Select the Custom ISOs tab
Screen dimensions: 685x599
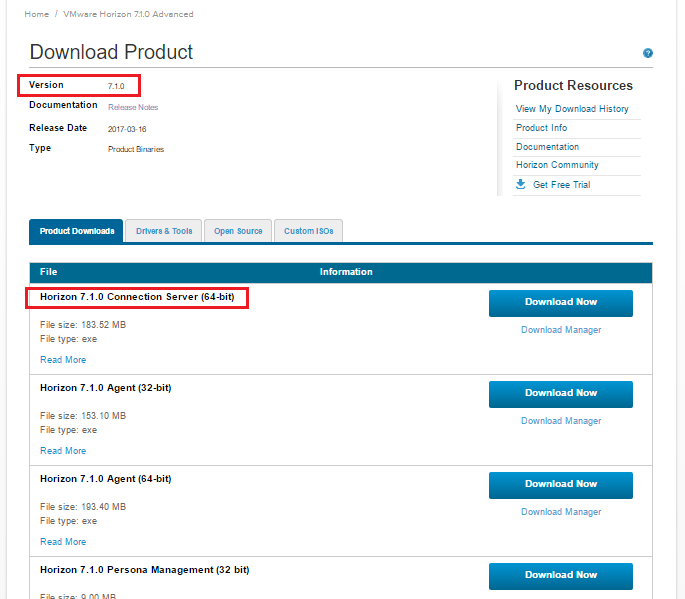tap(308, 231)
